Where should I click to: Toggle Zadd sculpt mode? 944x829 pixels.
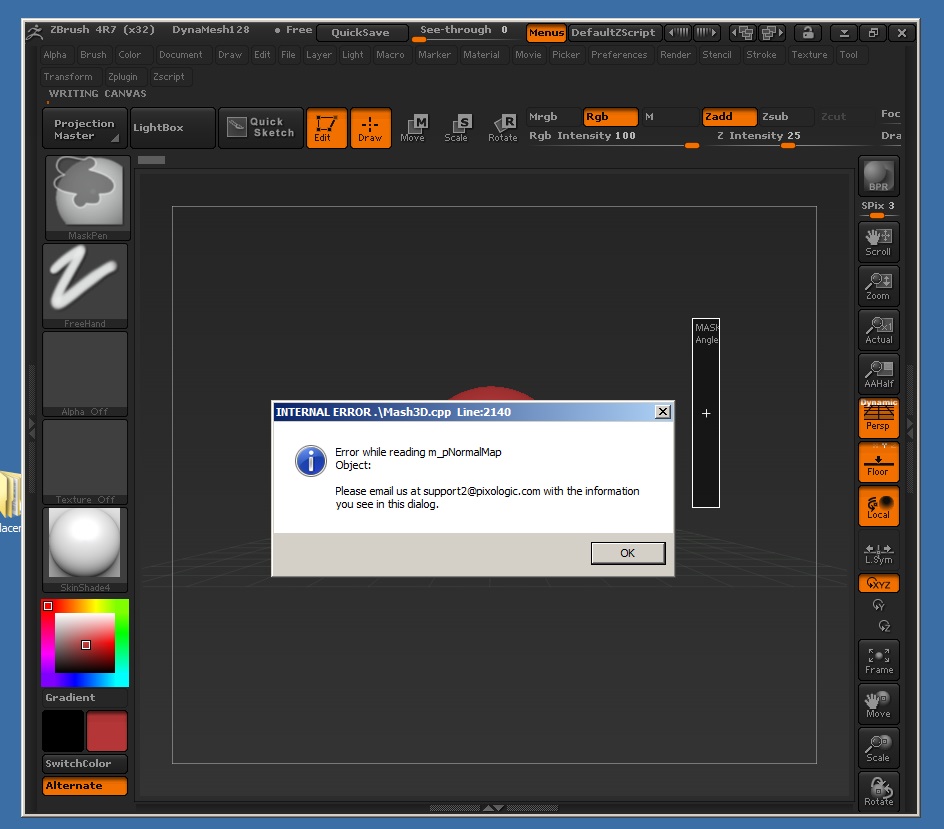[x=729, y=117]
